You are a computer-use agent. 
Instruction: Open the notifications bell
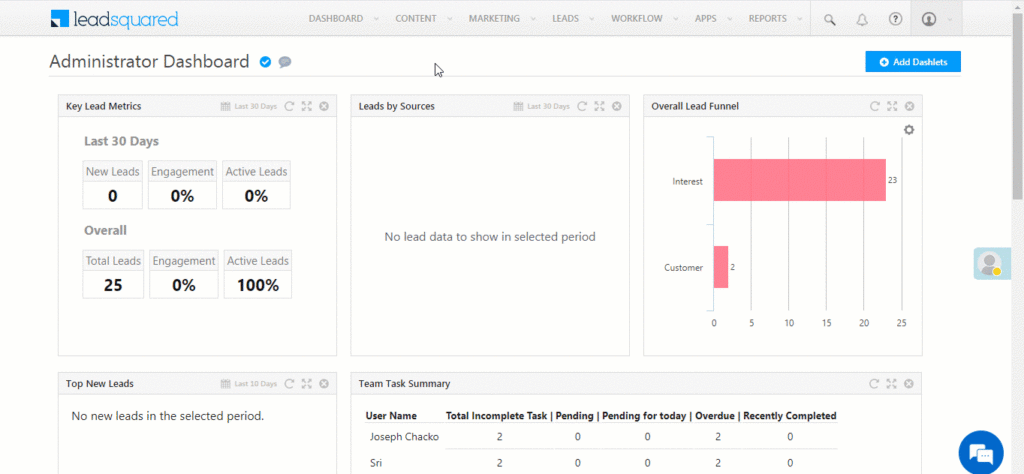862,19
